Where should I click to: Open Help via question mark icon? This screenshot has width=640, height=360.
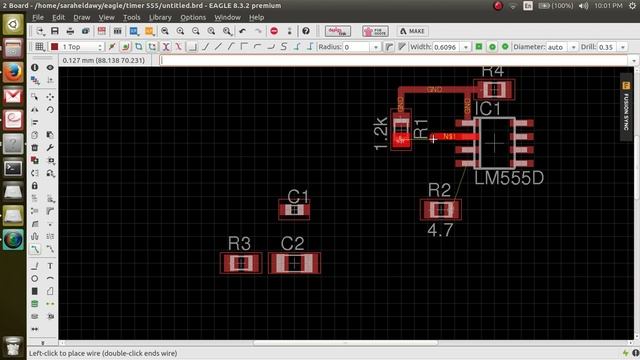[306, 31]
